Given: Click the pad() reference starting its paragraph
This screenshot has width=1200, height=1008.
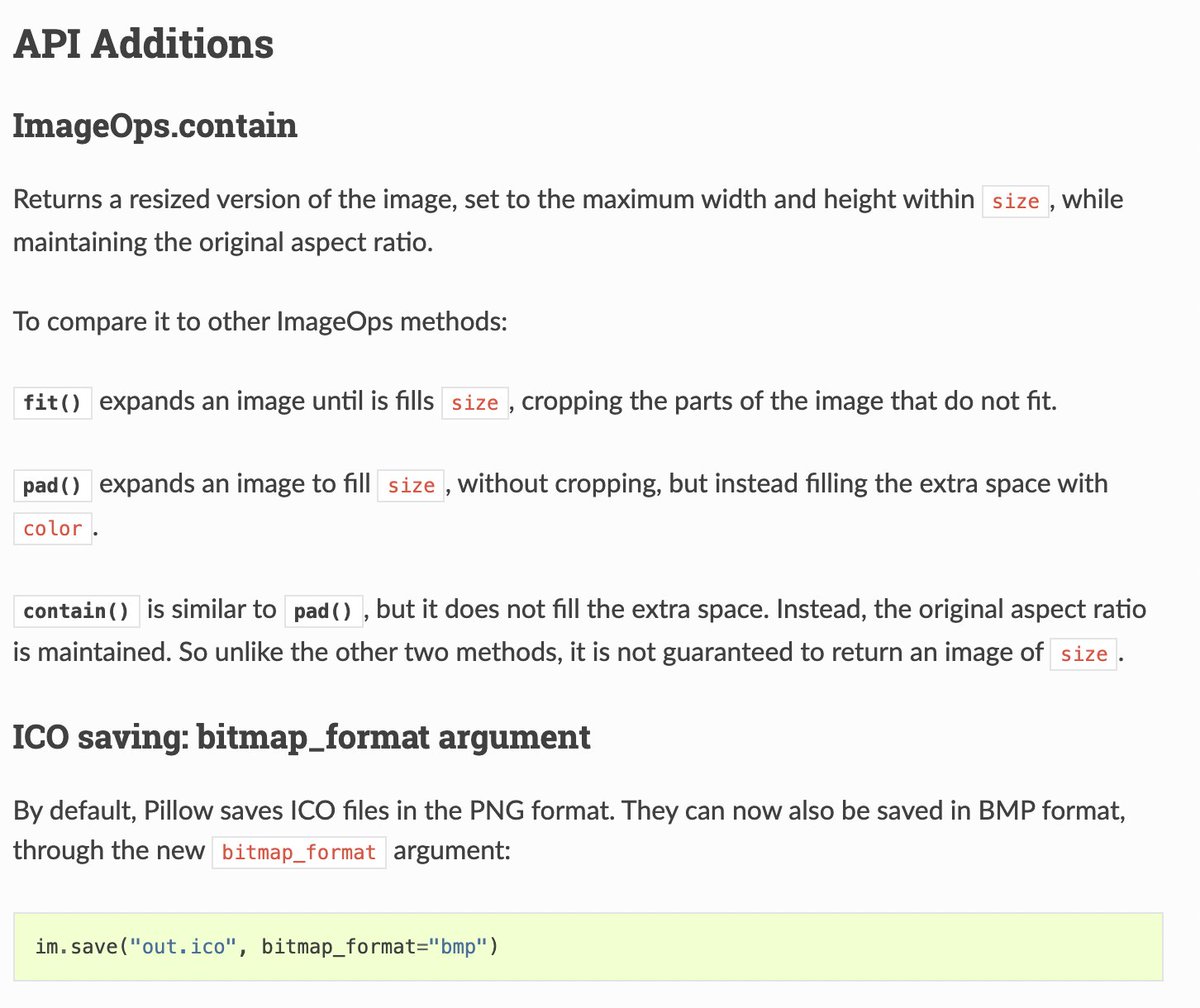Looking at the screenshot, I should pyautogui.click(x=53, y=487).
